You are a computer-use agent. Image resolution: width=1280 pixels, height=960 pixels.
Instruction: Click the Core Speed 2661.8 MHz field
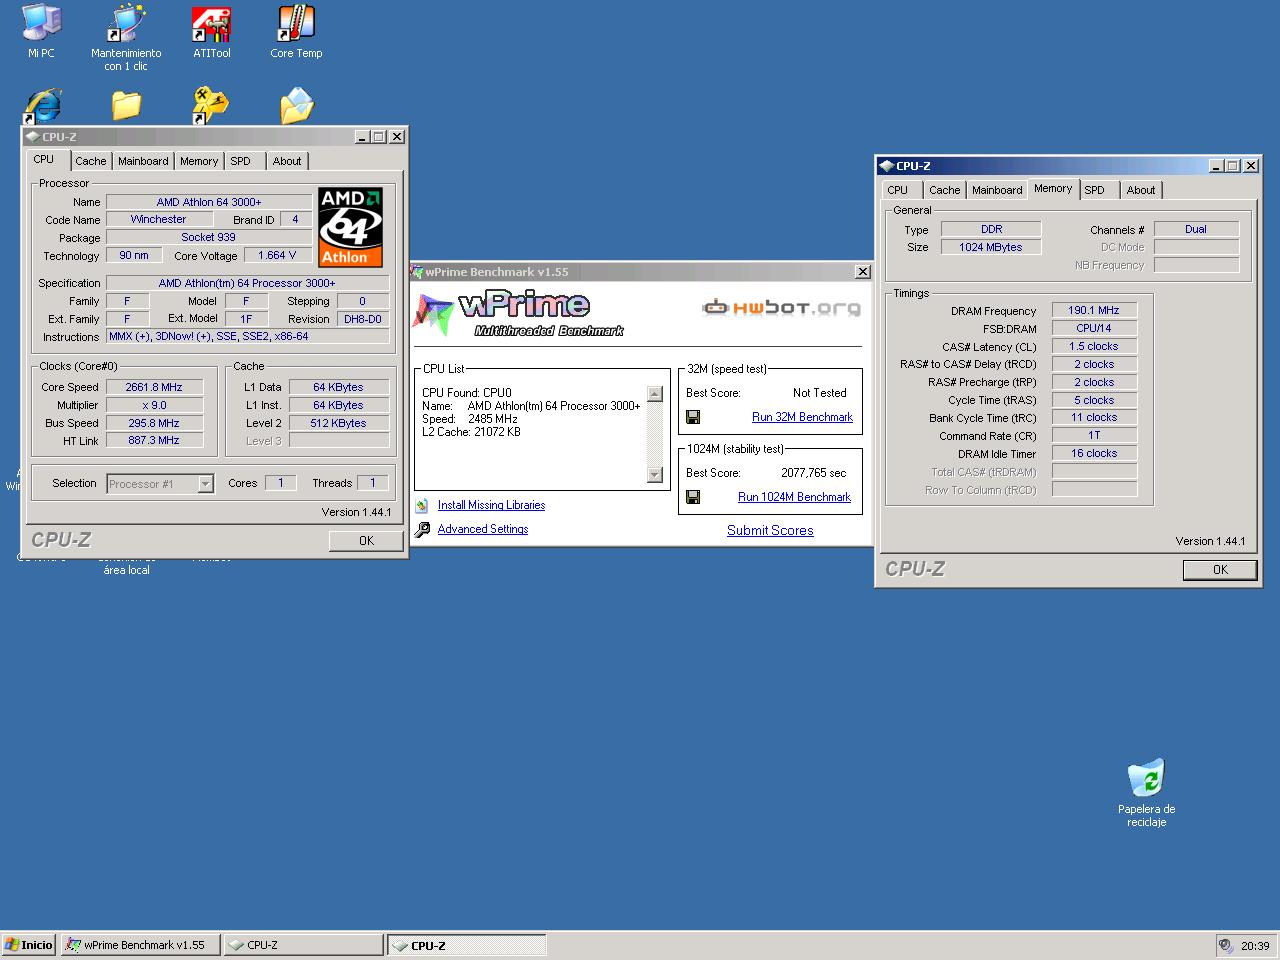pos(154,387)
